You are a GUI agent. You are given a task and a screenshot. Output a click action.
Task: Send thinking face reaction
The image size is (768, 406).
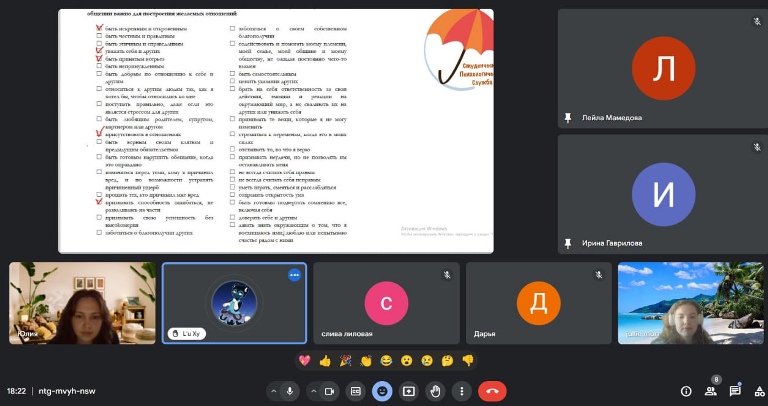447,361
